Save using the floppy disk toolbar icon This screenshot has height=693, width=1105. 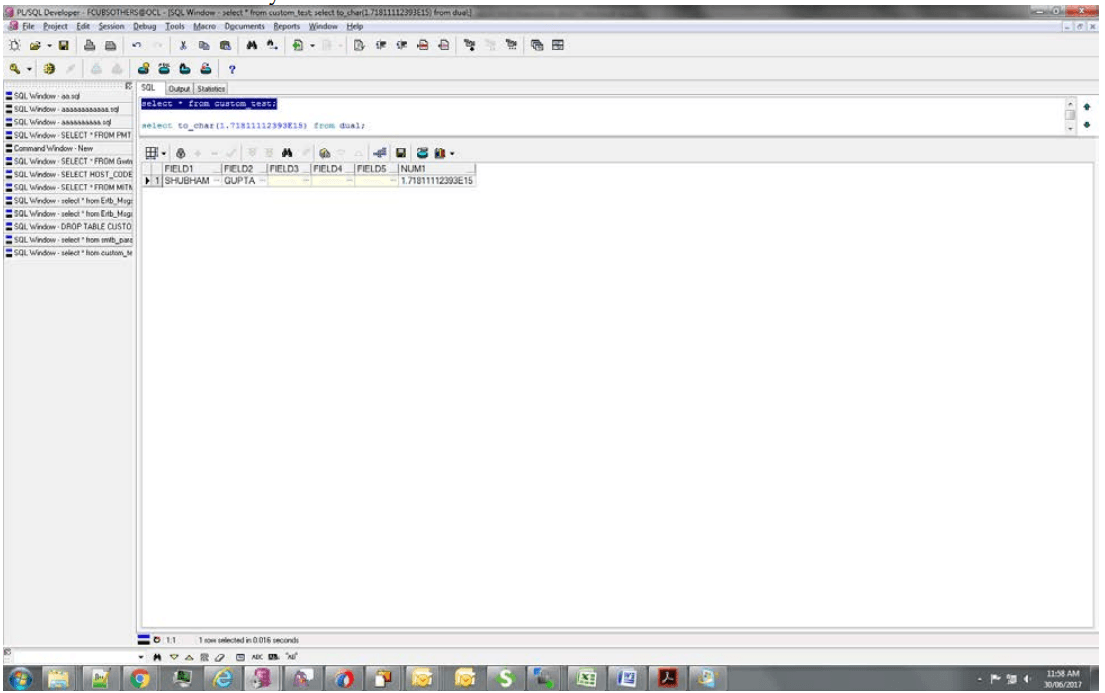coord(63,46)
